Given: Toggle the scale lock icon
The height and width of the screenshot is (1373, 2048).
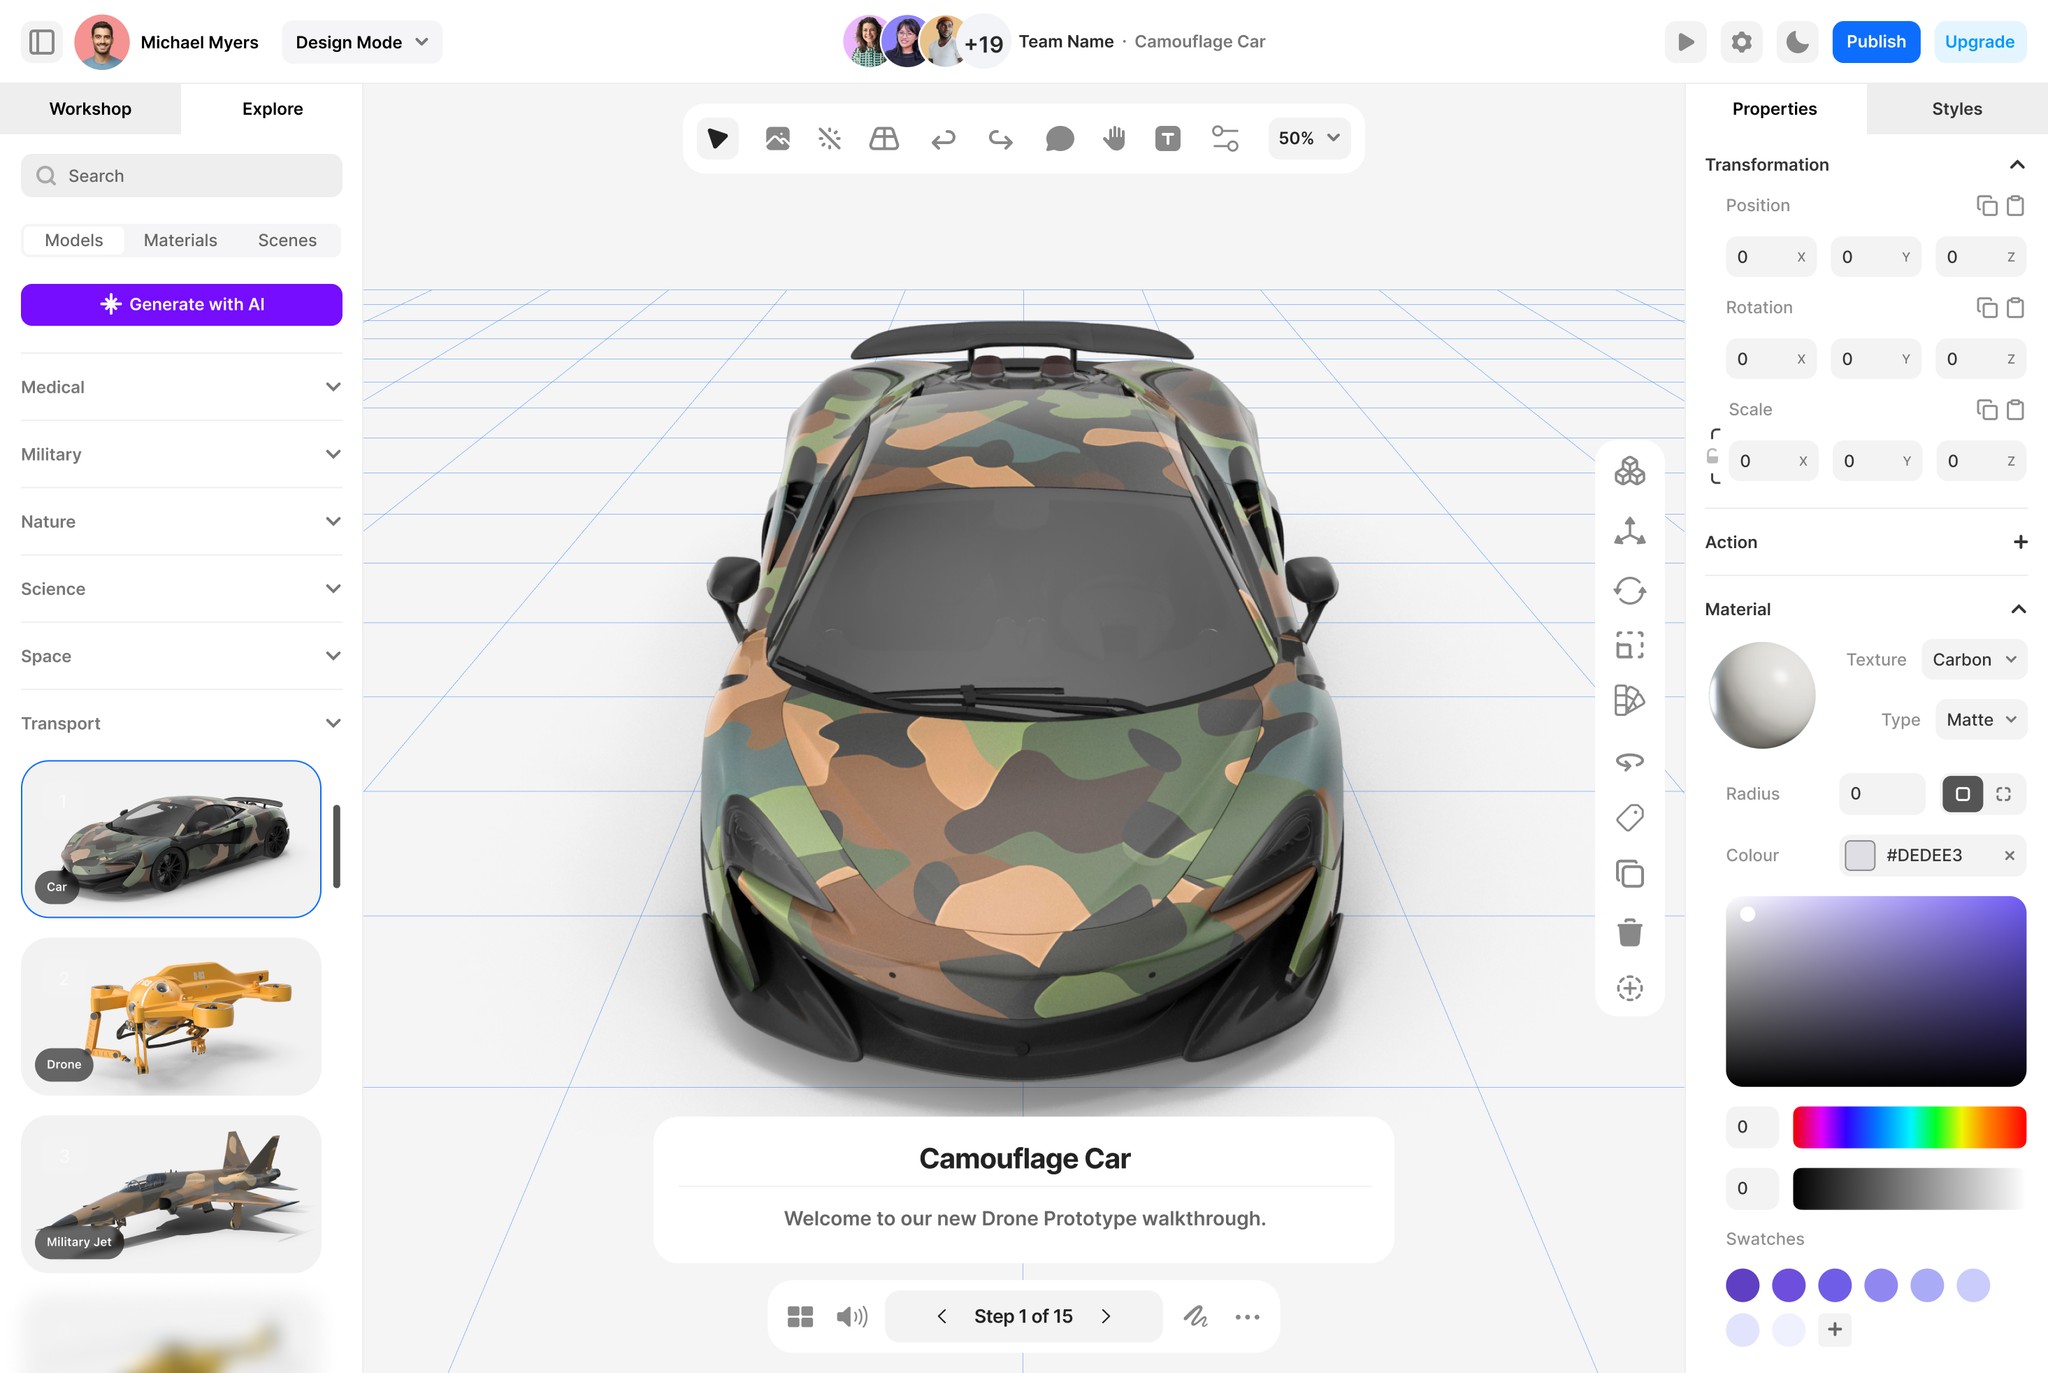Looking at the screenshot, I should coord(1712,457).
